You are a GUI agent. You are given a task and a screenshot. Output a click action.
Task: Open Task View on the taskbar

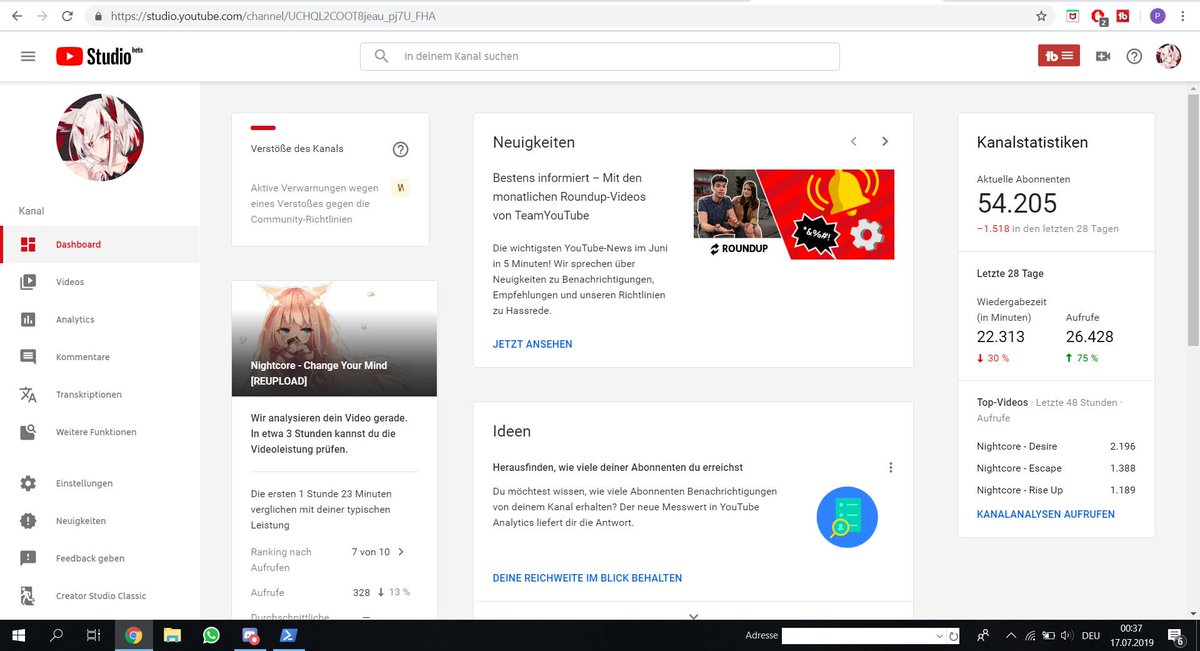pyautogui.click(x=94, y=635)
